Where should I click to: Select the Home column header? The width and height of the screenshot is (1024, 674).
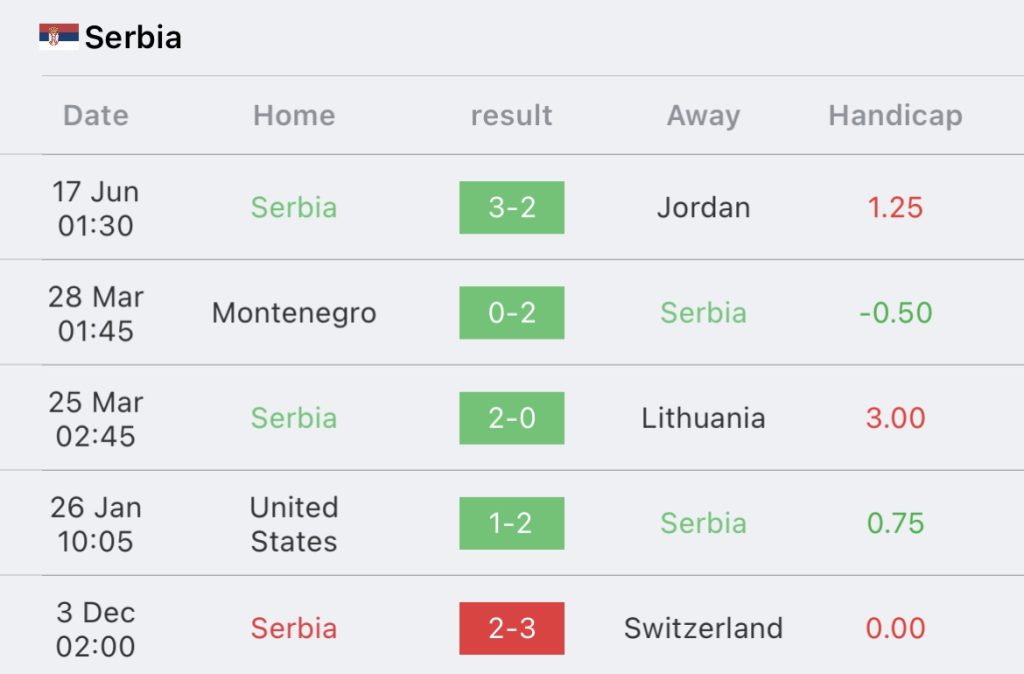tap(294, 116)
